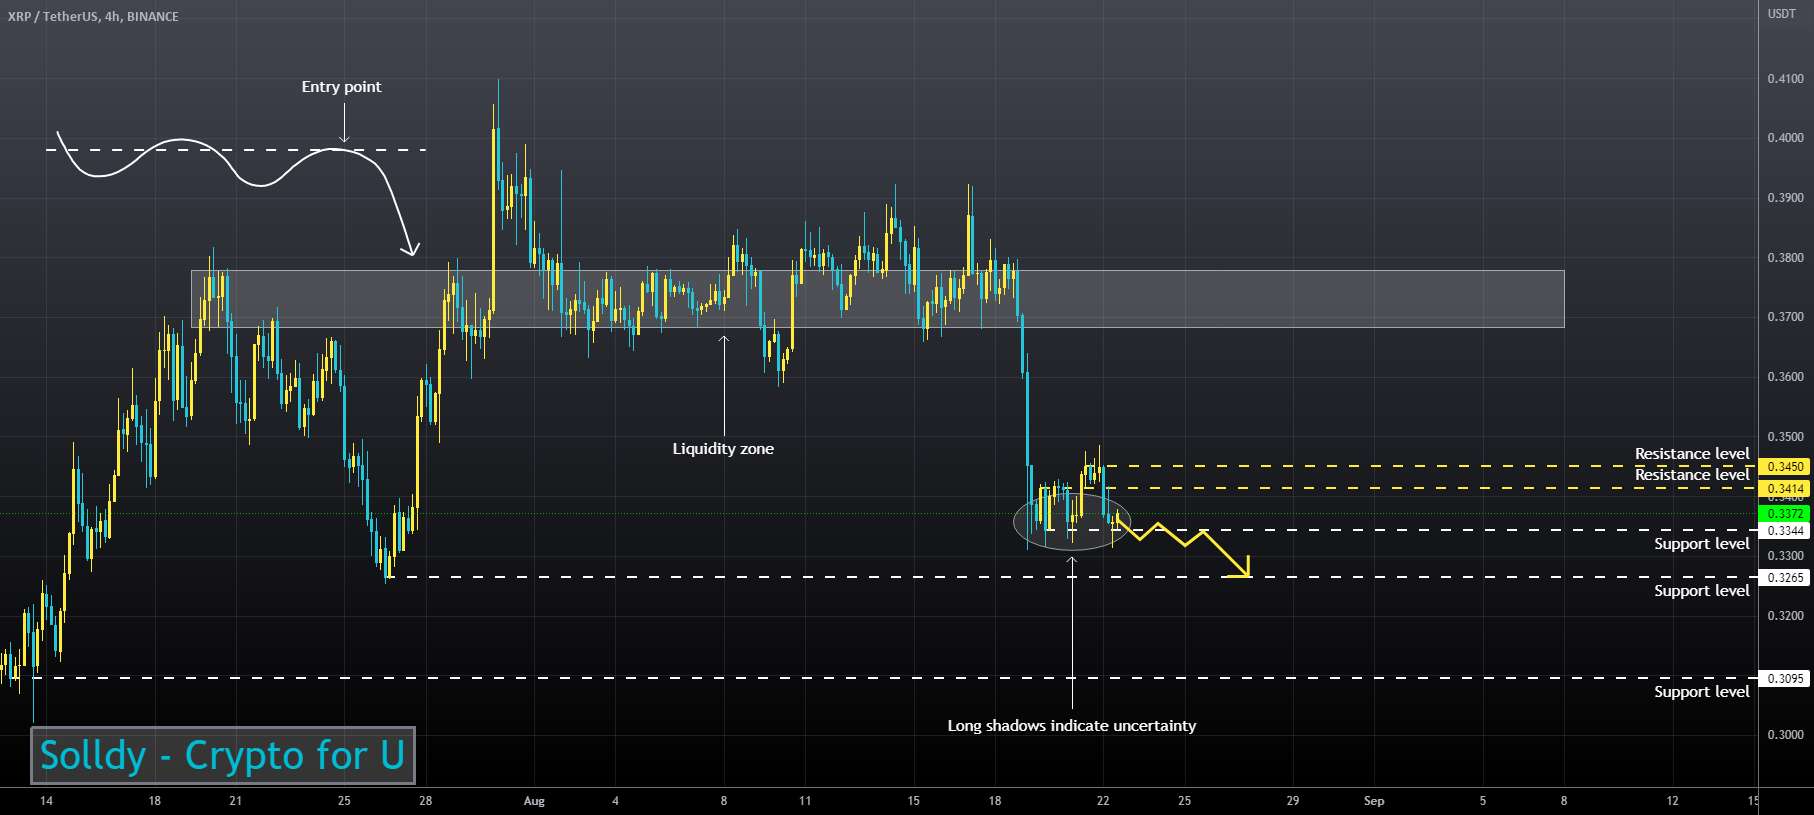Click the 'Sep' month label on time axis
The image size is (1814, 815).
1374,801
